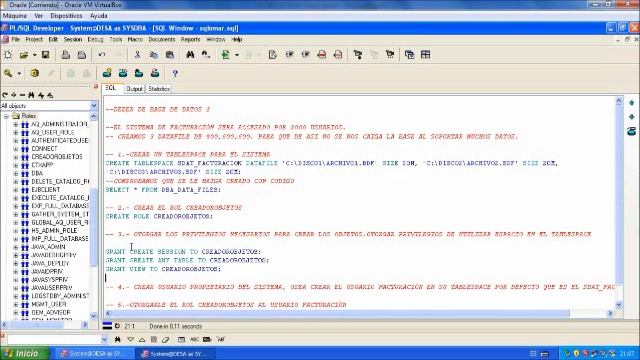Paste from clipboard using the paste toolbar icon

(170, 55)
